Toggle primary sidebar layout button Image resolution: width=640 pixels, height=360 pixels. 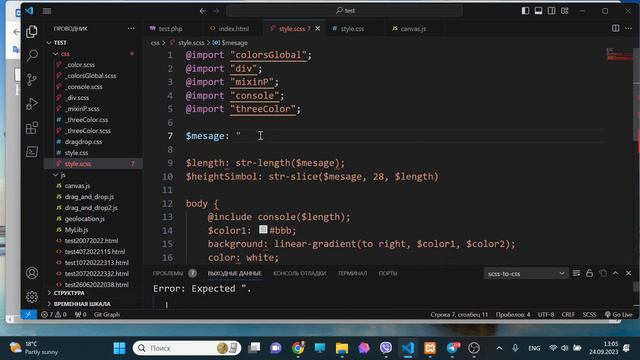click(525, 11)
